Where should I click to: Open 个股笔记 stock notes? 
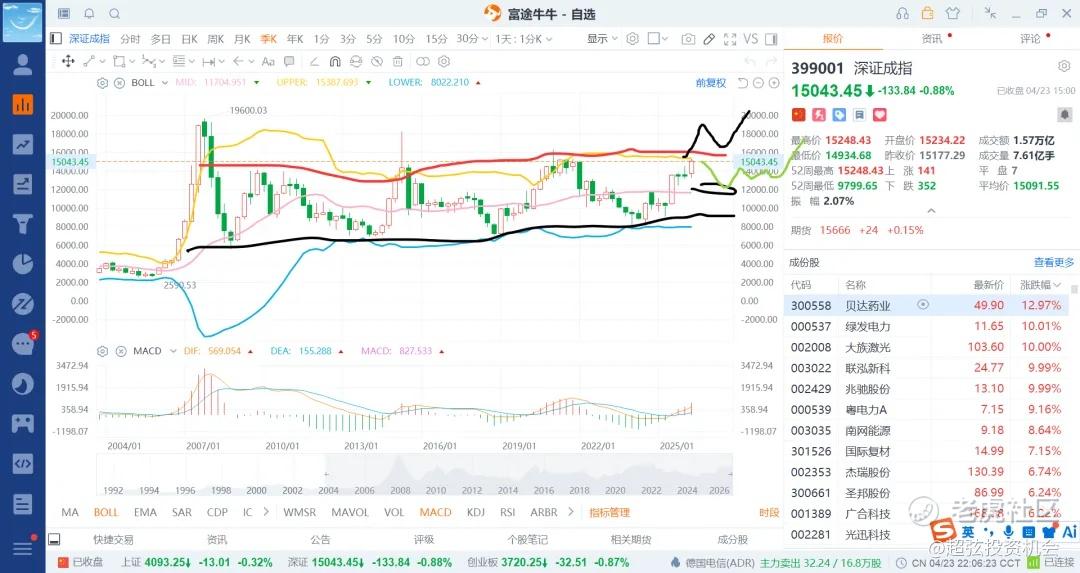[x=528, y=539]
